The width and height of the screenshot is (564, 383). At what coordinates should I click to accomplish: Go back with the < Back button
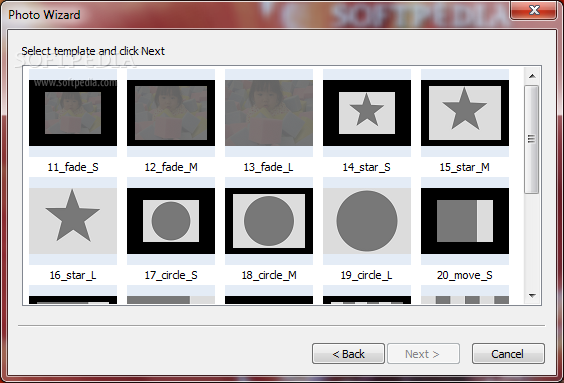(x=348, y=354)
